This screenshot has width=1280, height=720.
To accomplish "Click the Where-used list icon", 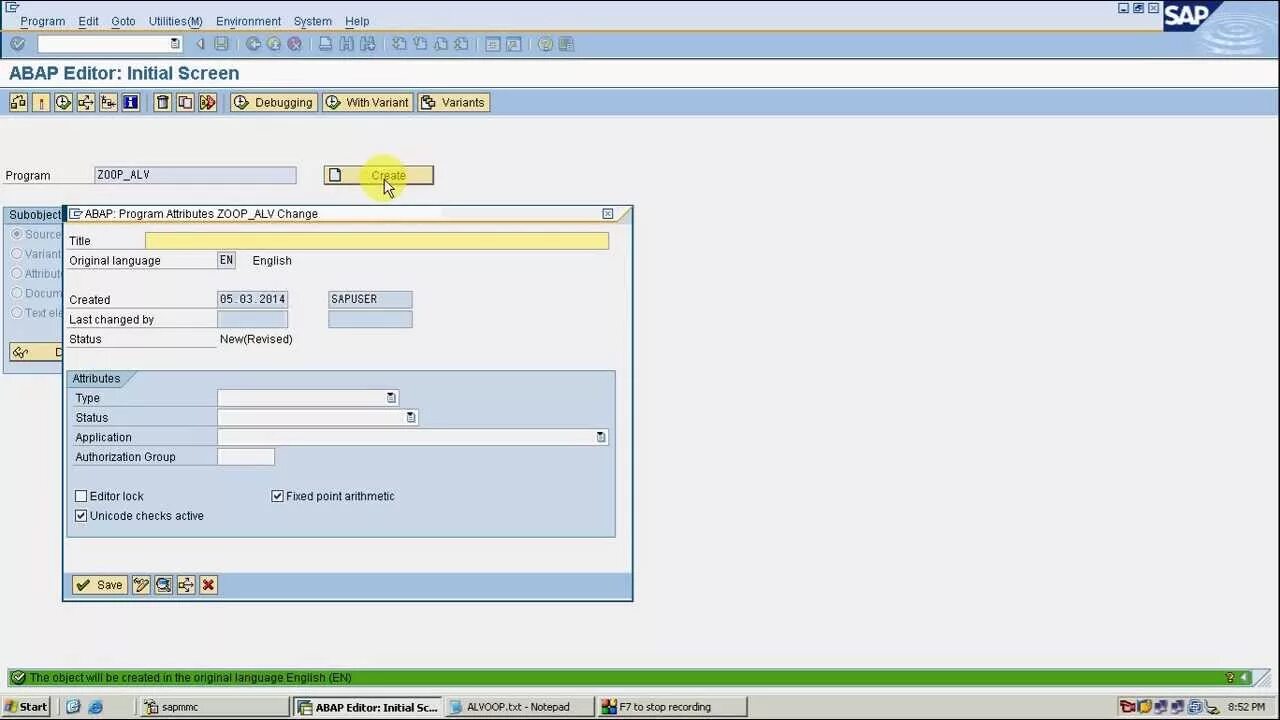I will tap(86, 102).
